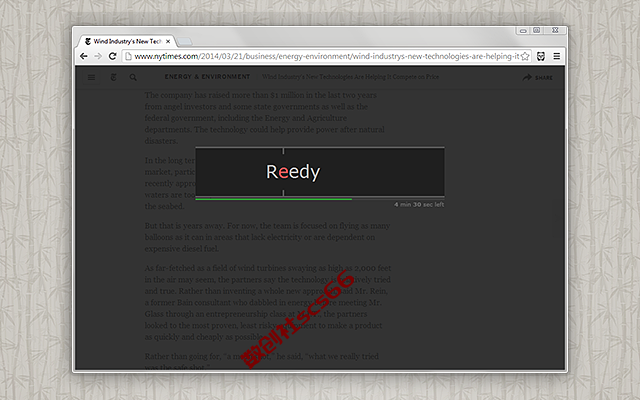Click the NYTimes logo icon
This screenshot has height=400, width=640.
click(113, 77)
